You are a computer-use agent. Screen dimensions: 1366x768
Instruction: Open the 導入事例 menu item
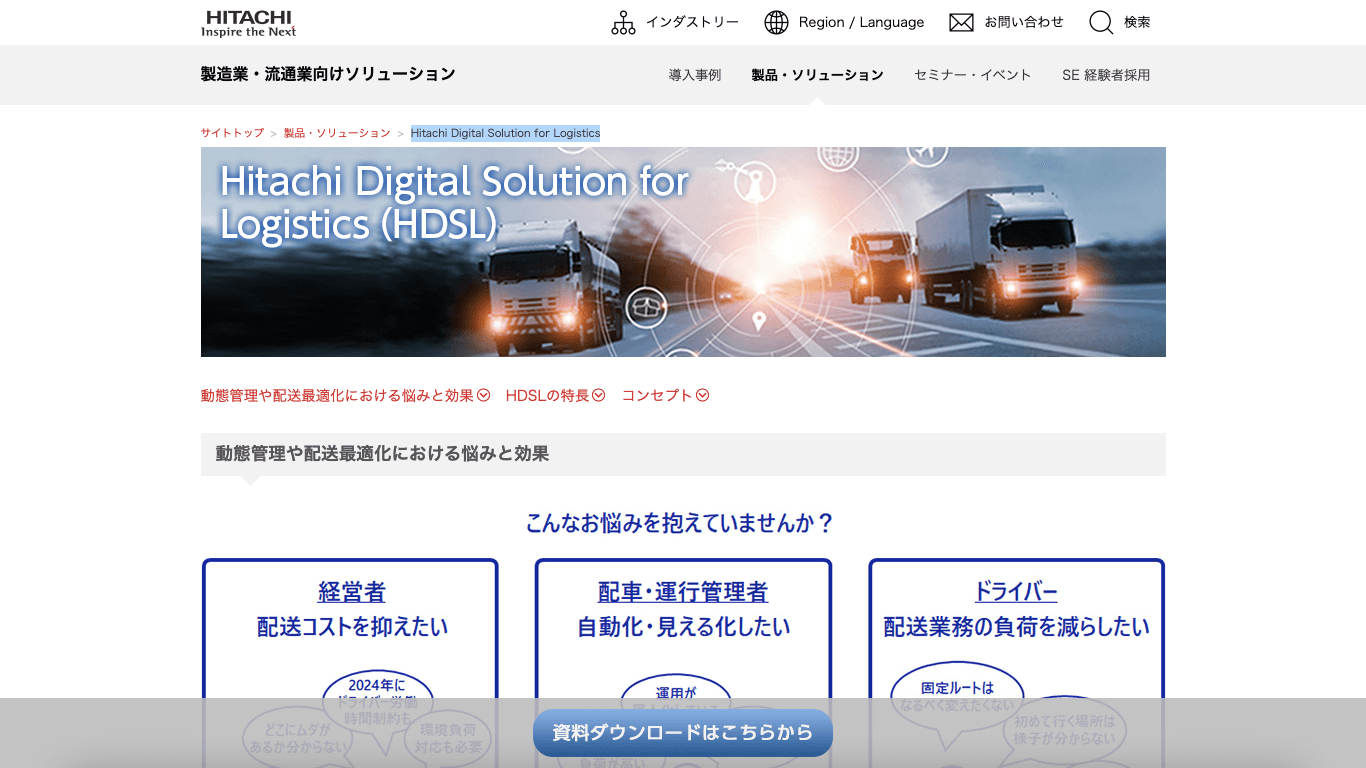[x=696, y=74]
